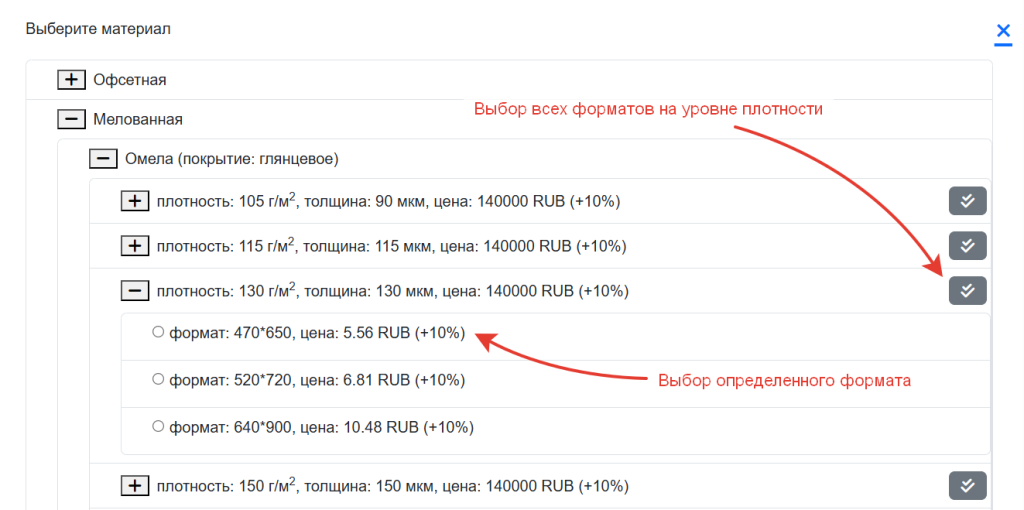Click the 150 г/м² density row text
Screen dimensions: 1024x510
pos(392,486)
